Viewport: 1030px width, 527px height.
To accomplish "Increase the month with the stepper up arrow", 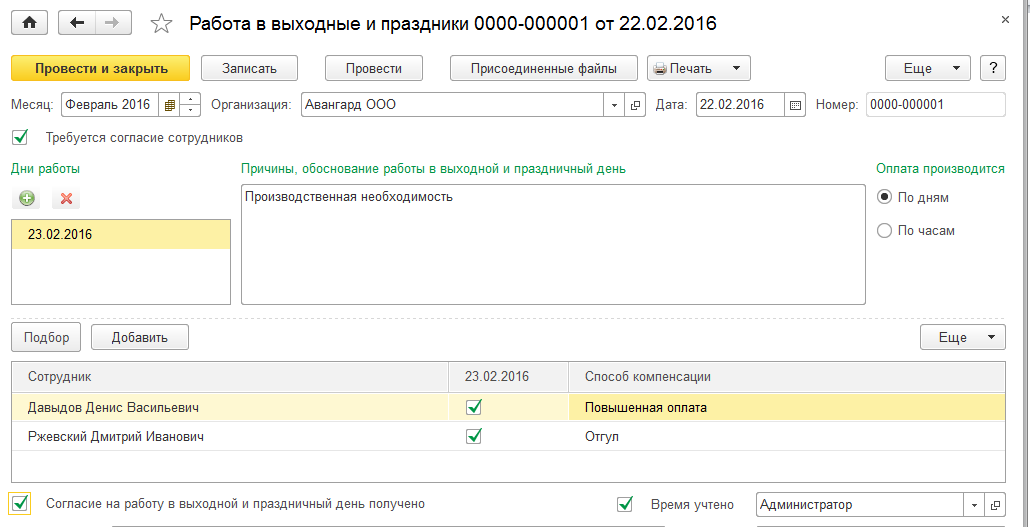I will (x=190, y=99).
